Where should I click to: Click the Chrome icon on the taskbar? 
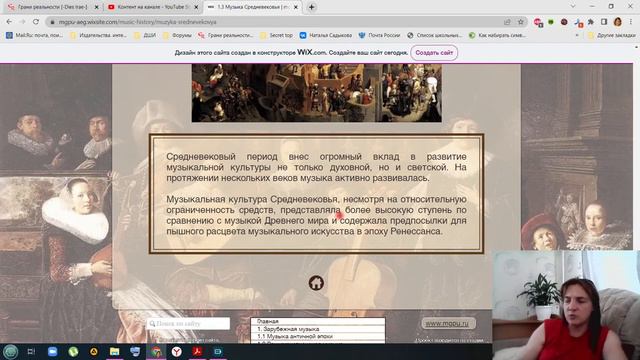[x=156, y=351]
